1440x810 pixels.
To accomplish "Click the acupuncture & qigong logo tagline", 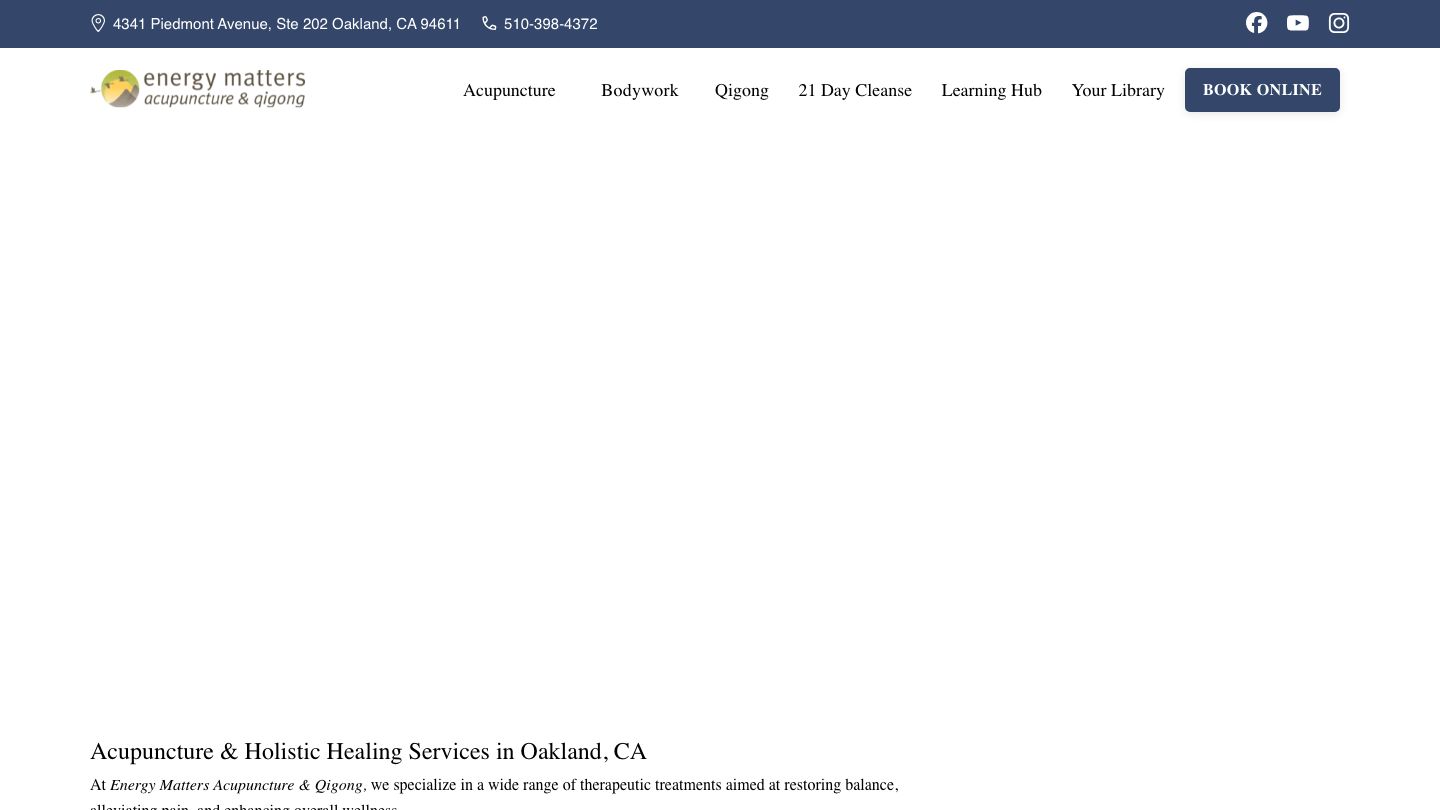I will pyautogui.click(x=224, y=99).
